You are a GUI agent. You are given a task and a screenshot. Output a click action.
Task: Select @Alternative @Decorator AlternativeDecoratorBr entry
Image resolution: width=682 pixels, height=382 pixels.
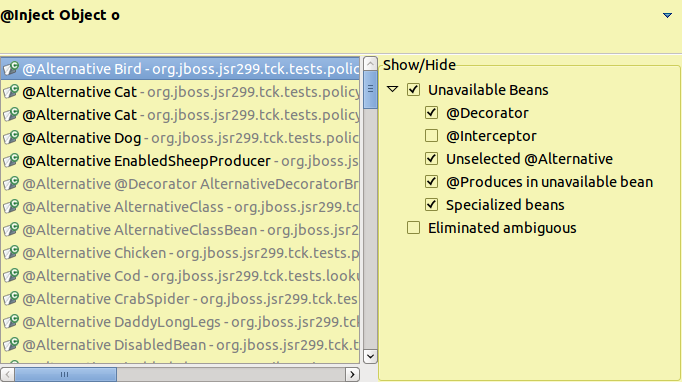click(x=180, y=184)
